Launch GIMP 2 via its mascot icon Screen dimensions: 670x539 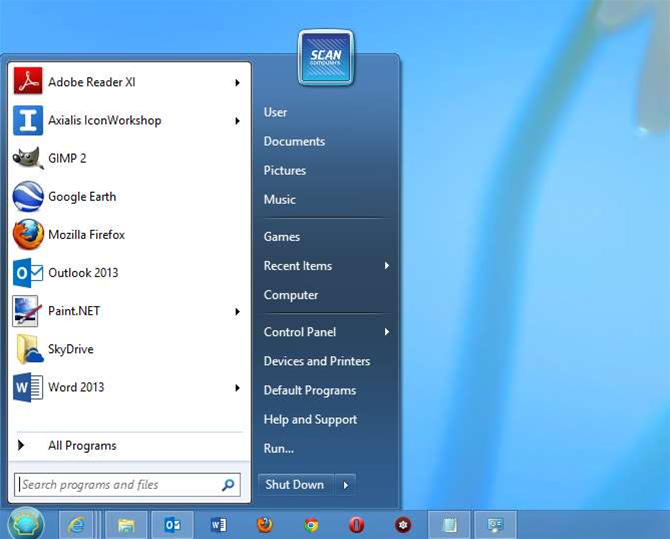click(x=28, y=158)
